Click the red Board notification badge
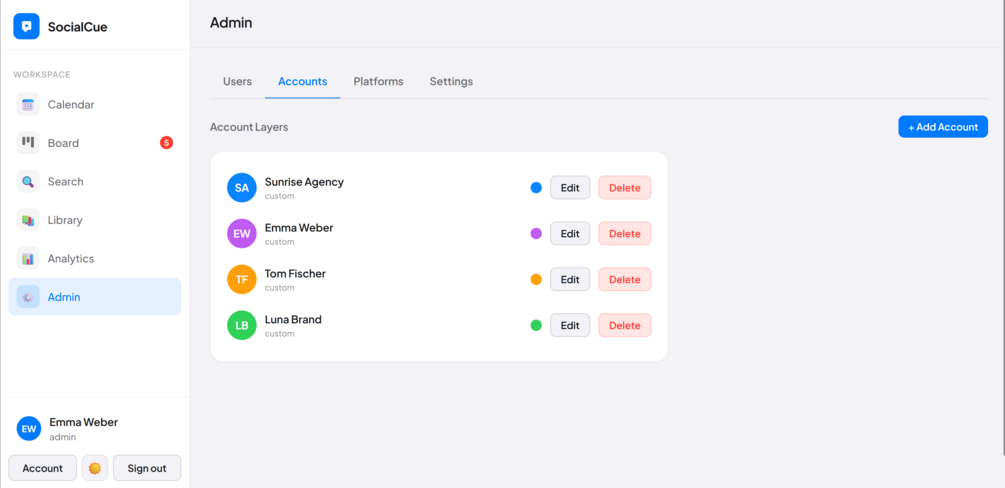This screenshot has width=1005, height=488. click(166, 142)
